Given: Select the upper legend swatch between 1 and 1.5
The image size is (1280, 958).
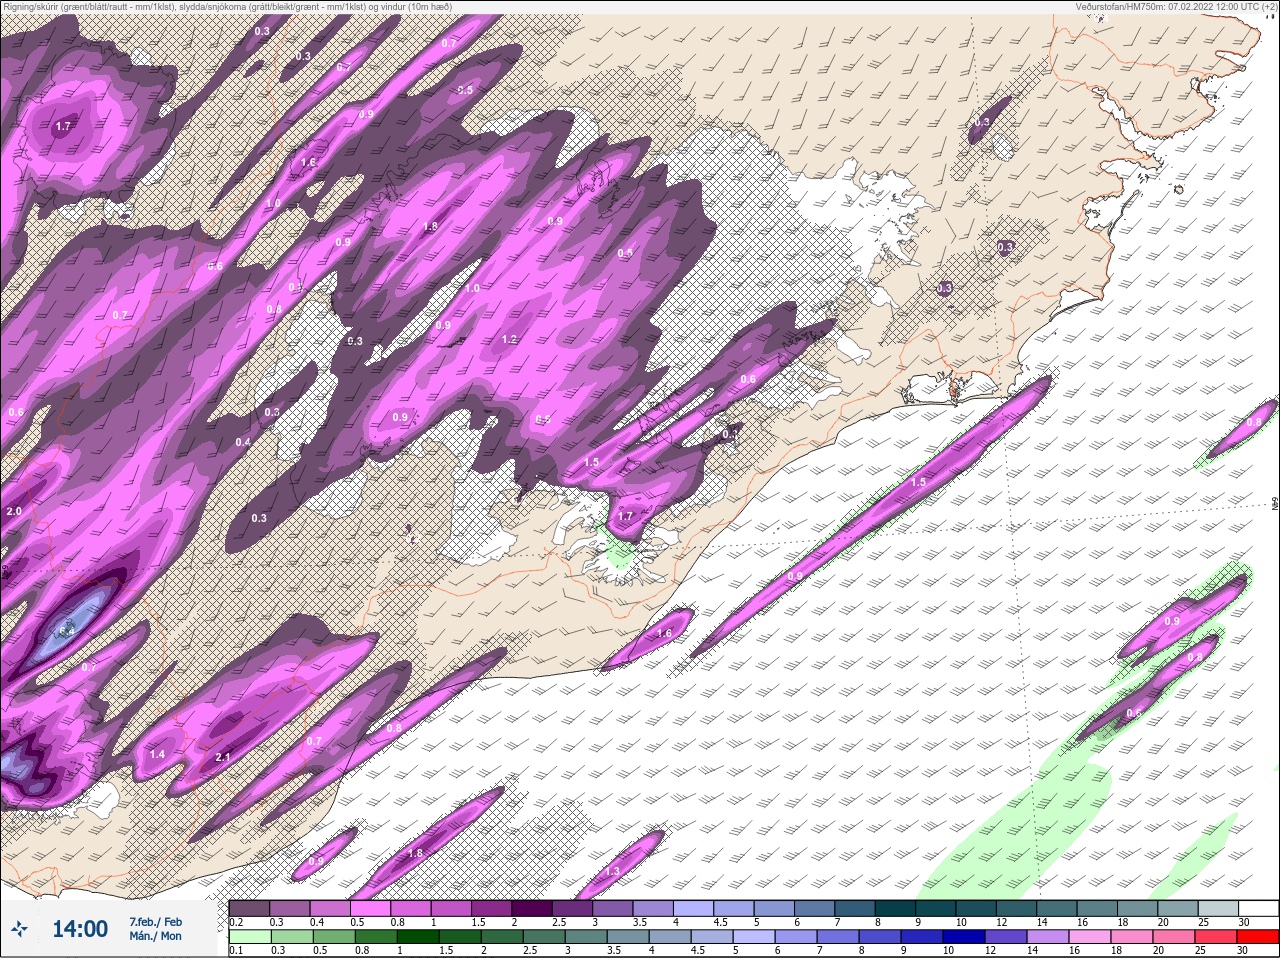Looking at the screenshot, I should click(451, 908).
